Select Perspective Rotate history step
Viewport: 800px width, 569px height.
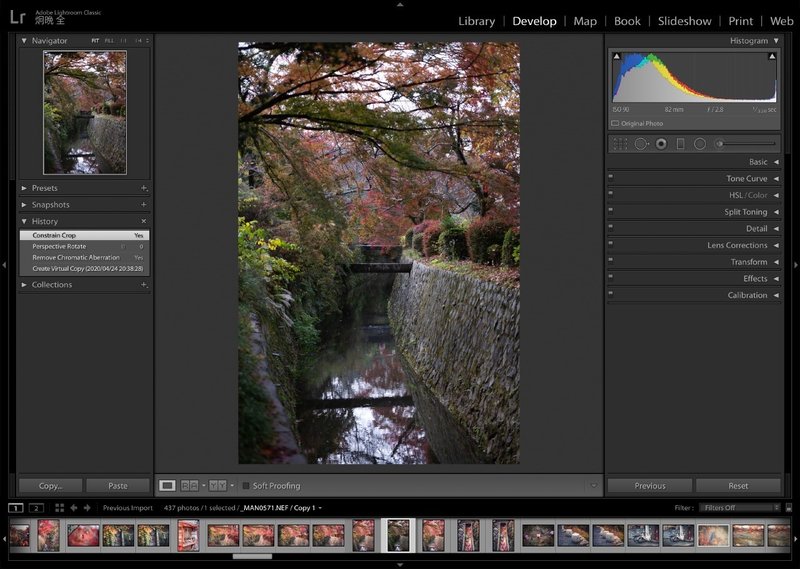point(84,246)
